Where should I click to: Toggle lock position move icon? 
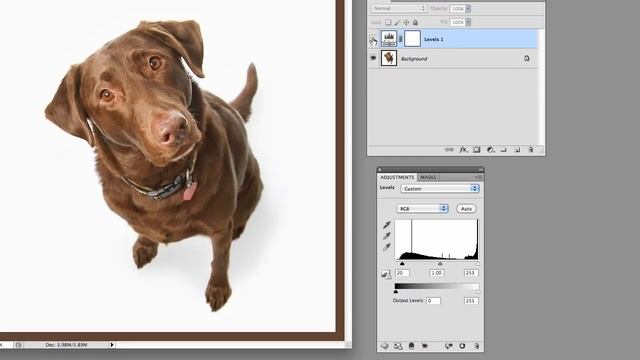(x=406, y=22)
